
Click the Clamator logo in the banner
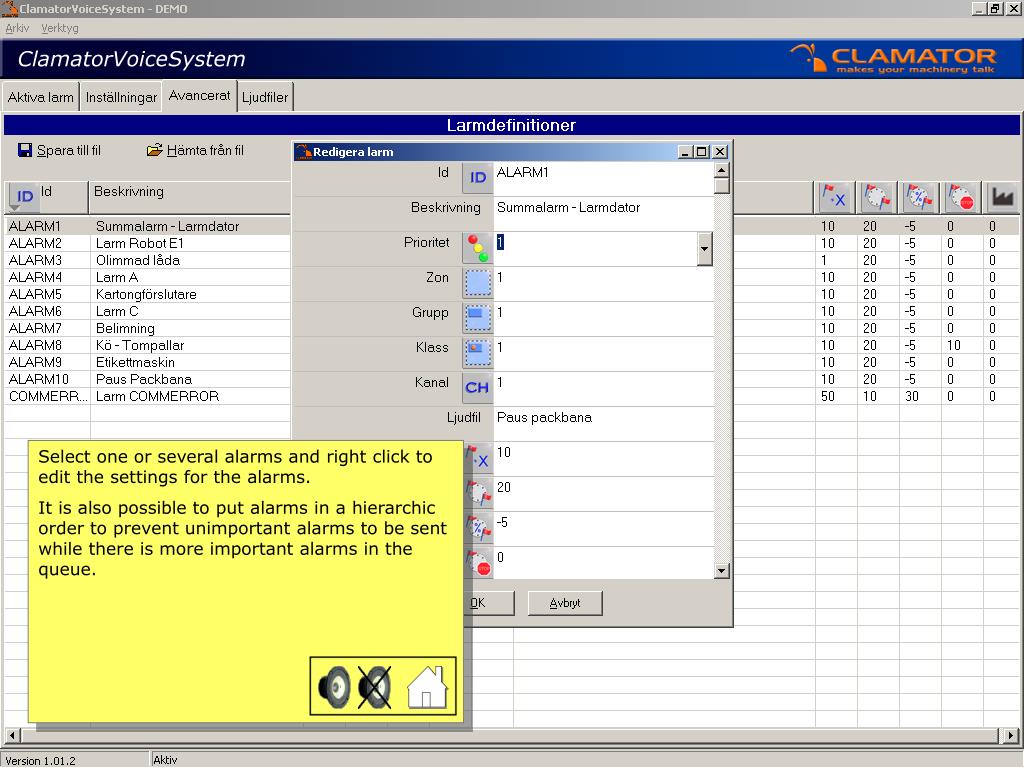(893, 59)
